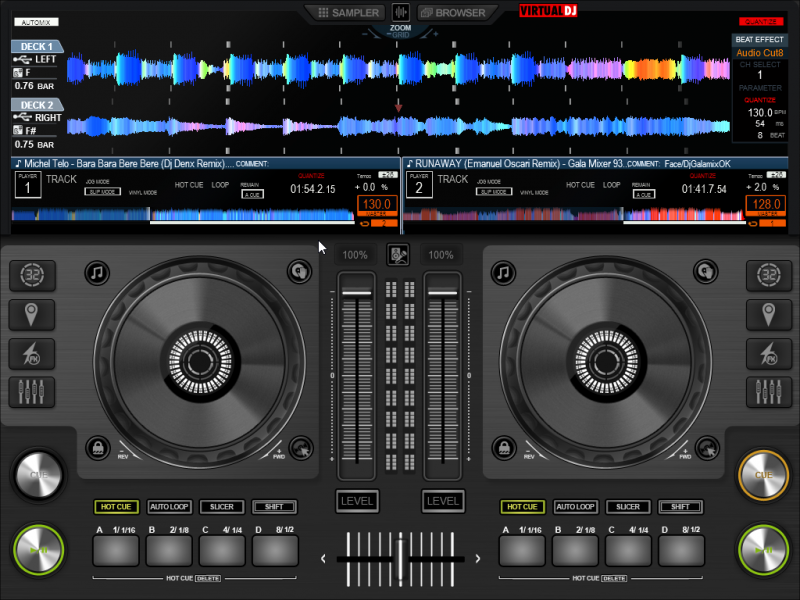Click the key icon next to F# in Deck 2
The width and height of the screenshot is (800, 600).
click(x=18, y=131)
